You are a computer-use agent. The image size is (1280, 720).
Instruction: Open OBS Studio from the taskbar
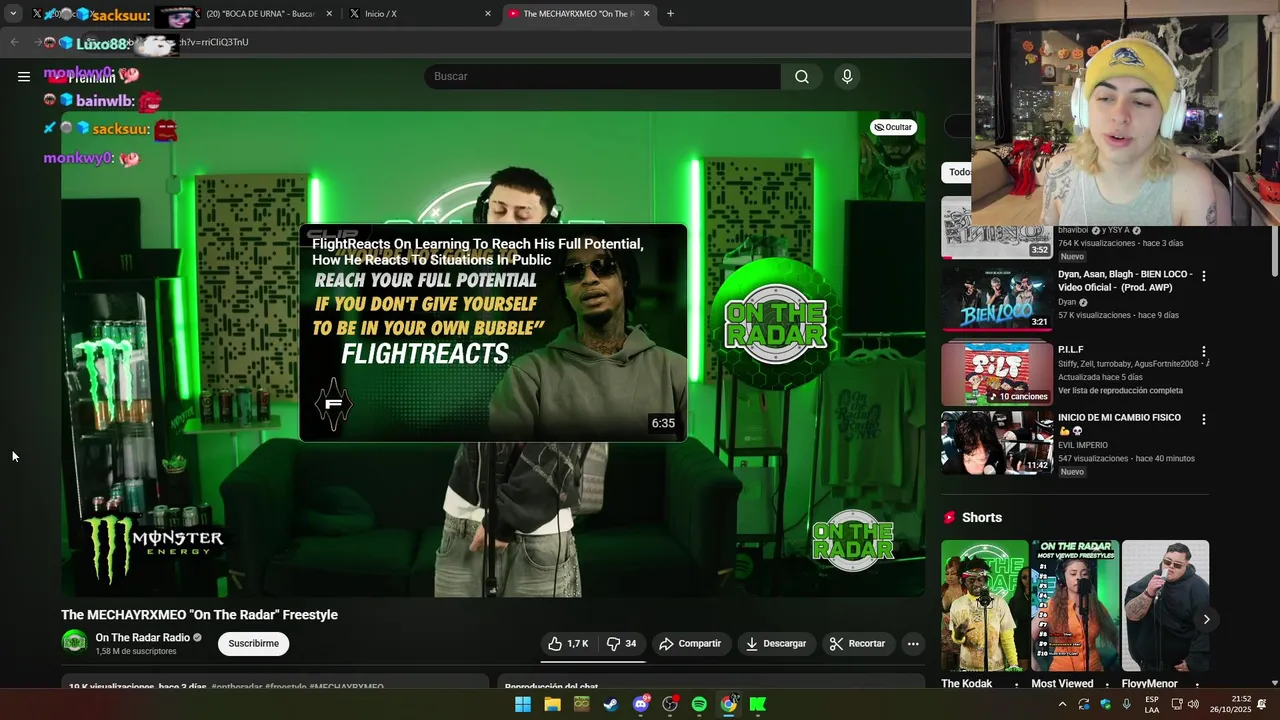point(670,704)
